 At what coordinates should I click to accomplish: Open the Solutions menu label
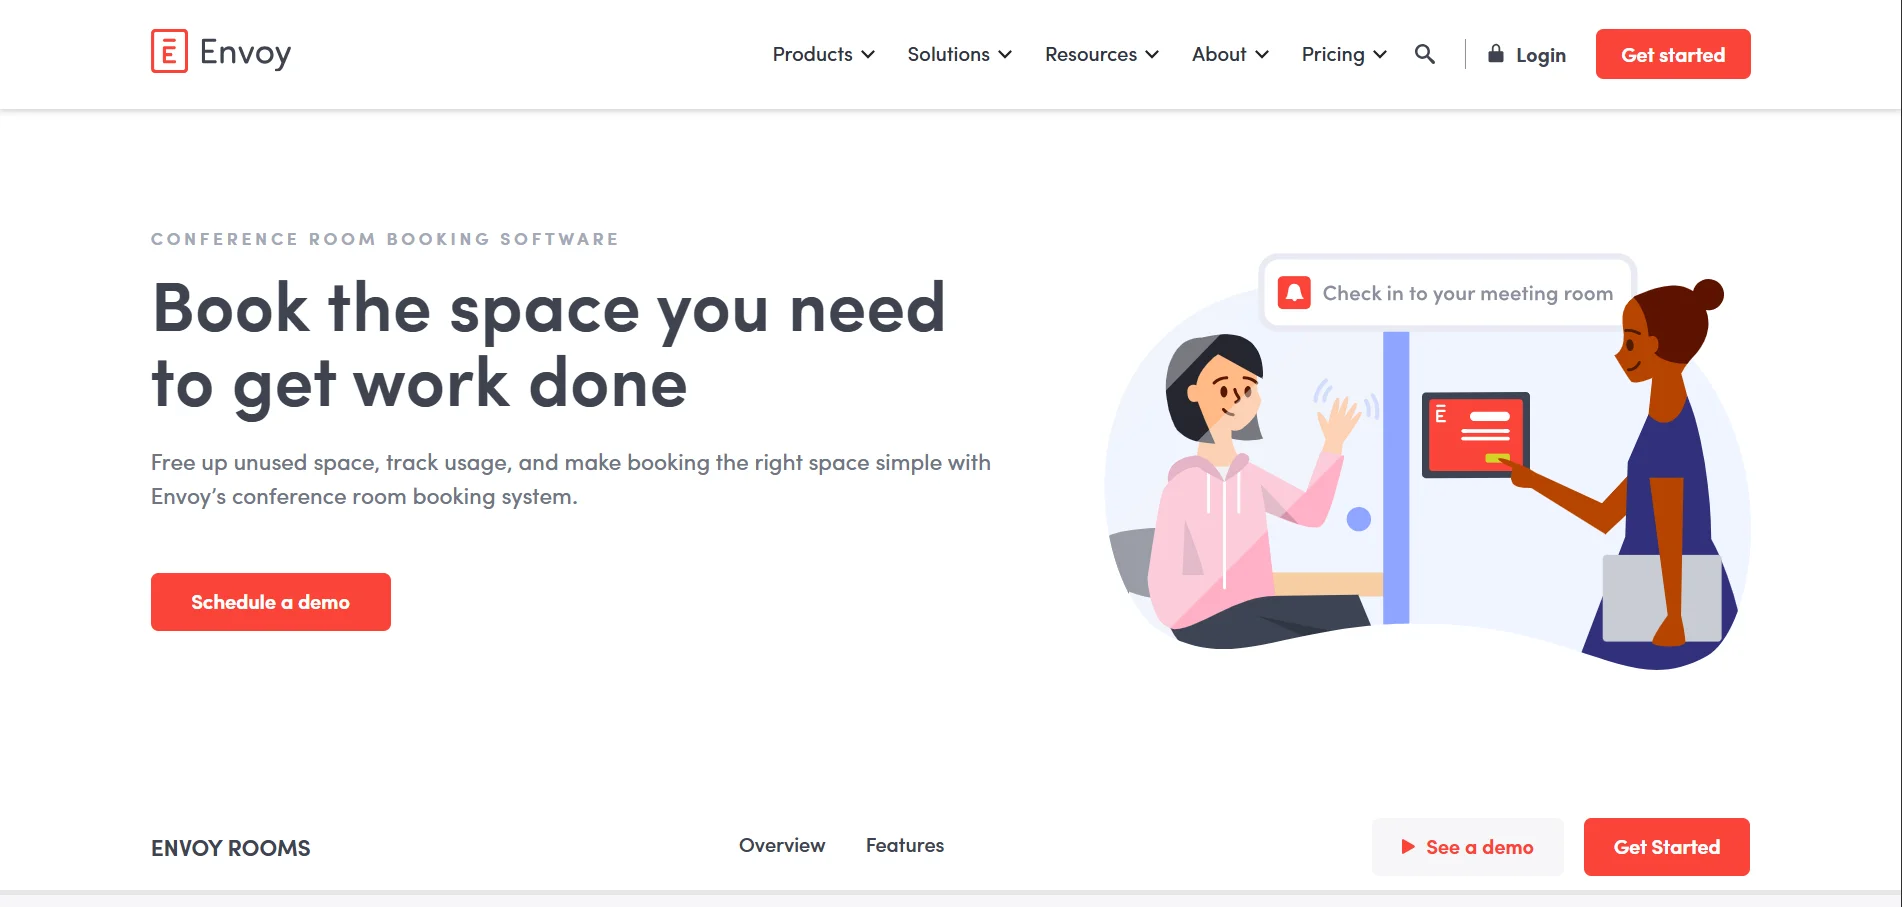pos(948,54)
